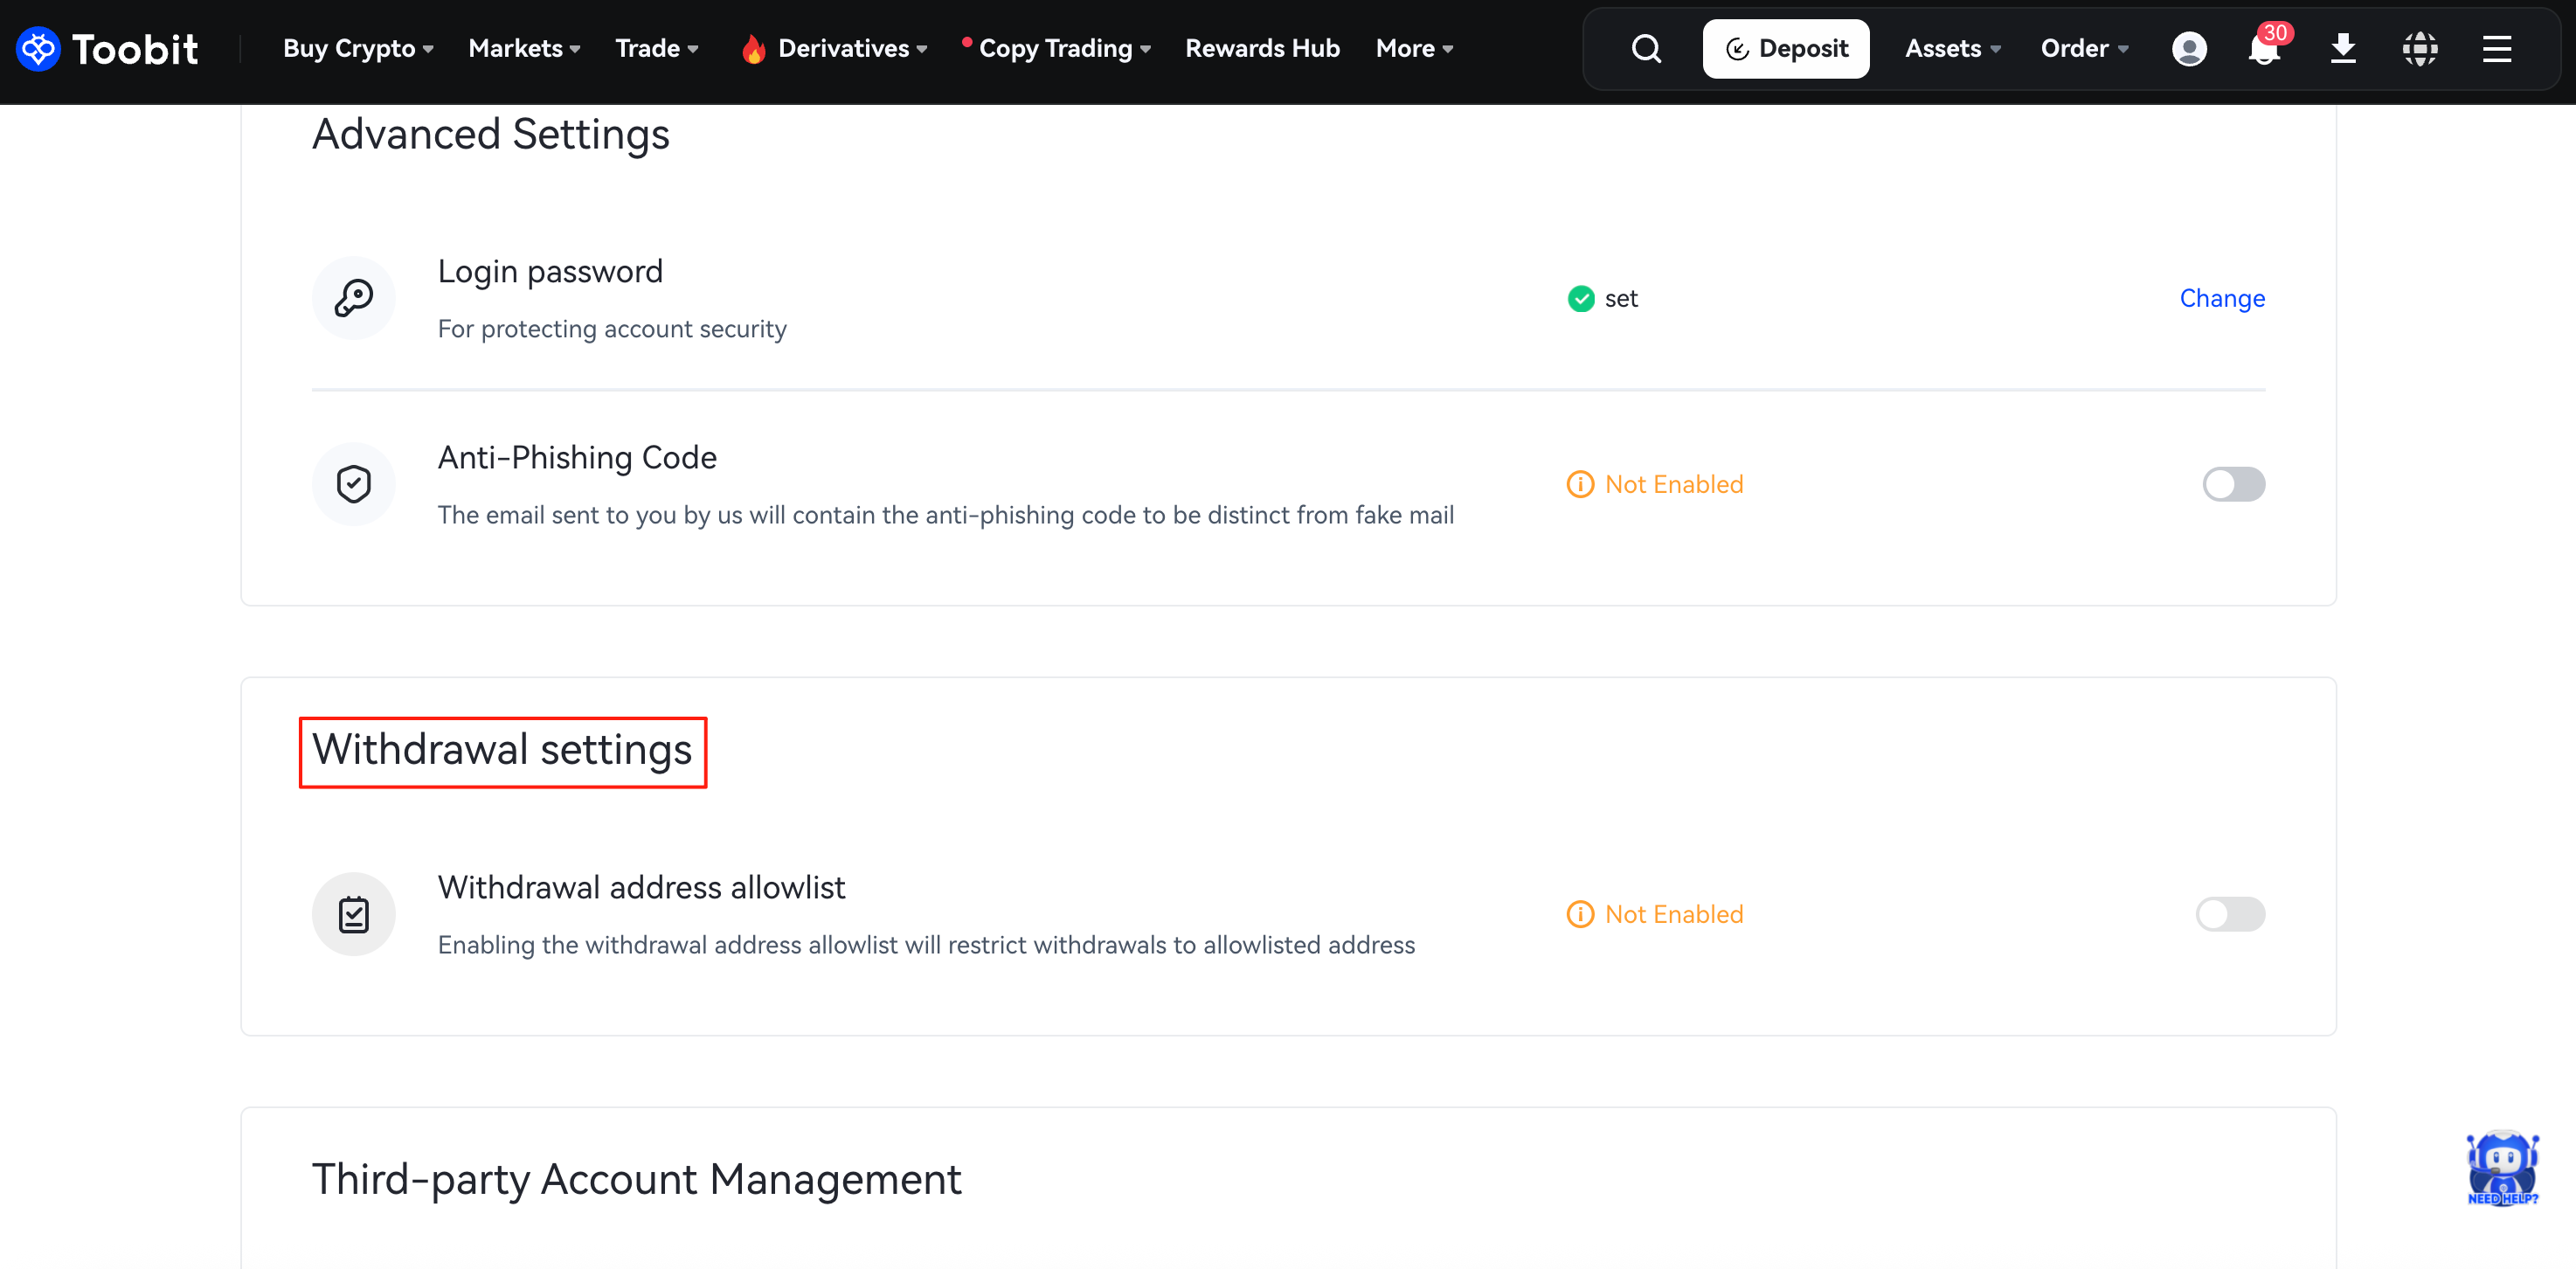The width and height of the screenshot is (2576, 1269).
Task: Click the Login password key icon
Action: point(353,298)
